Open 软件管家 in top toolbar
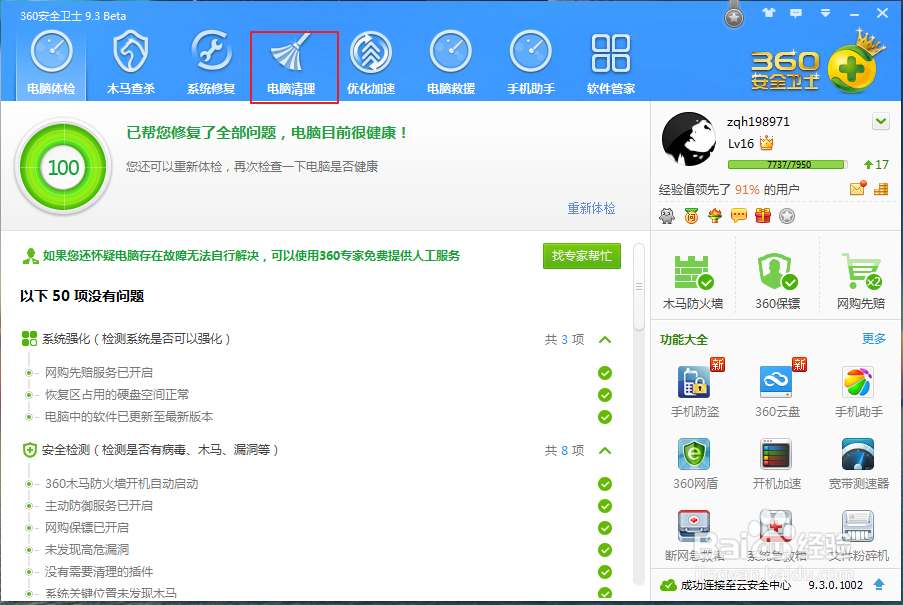Viewport: 903px width, 605px height. click(x=611, y=64)
